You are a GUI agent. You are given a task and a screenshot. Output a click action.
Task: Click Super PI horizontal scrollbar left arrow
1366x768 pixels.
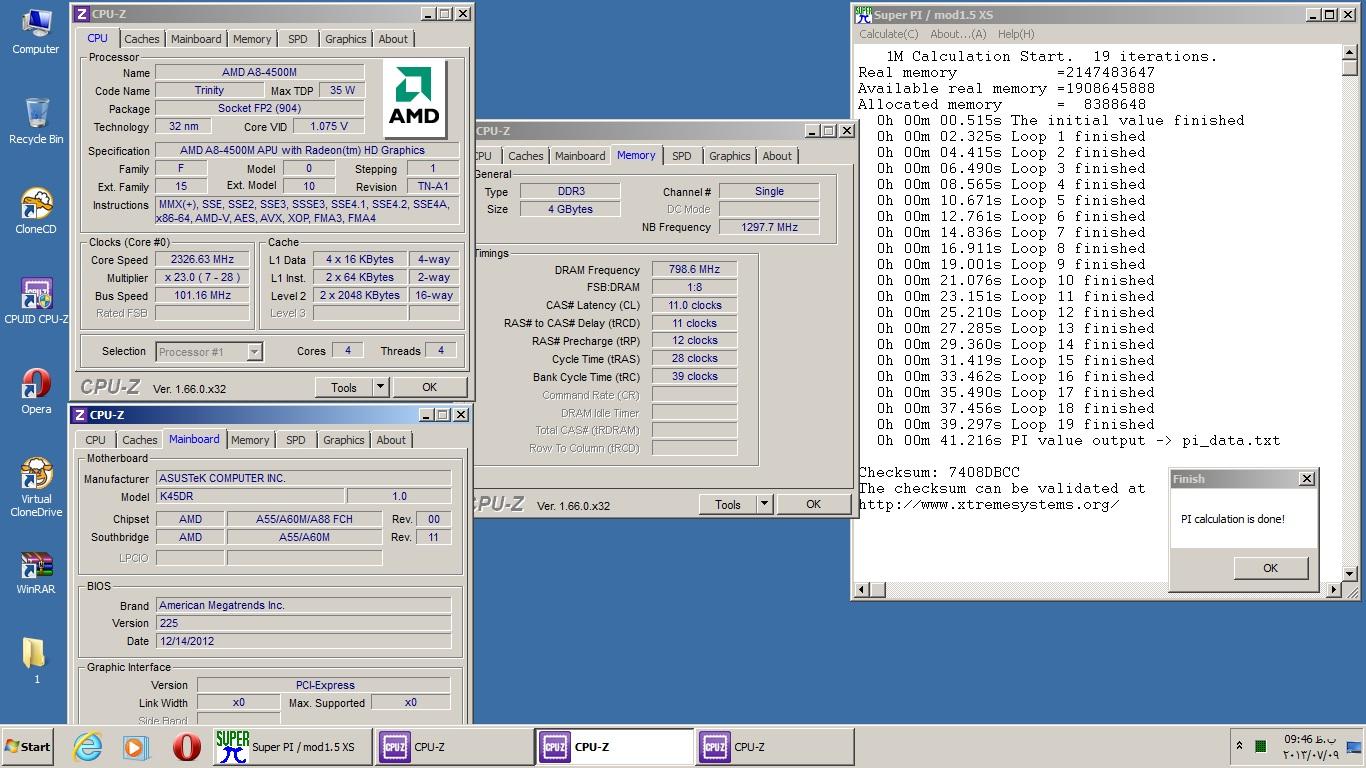coord(862,590)
